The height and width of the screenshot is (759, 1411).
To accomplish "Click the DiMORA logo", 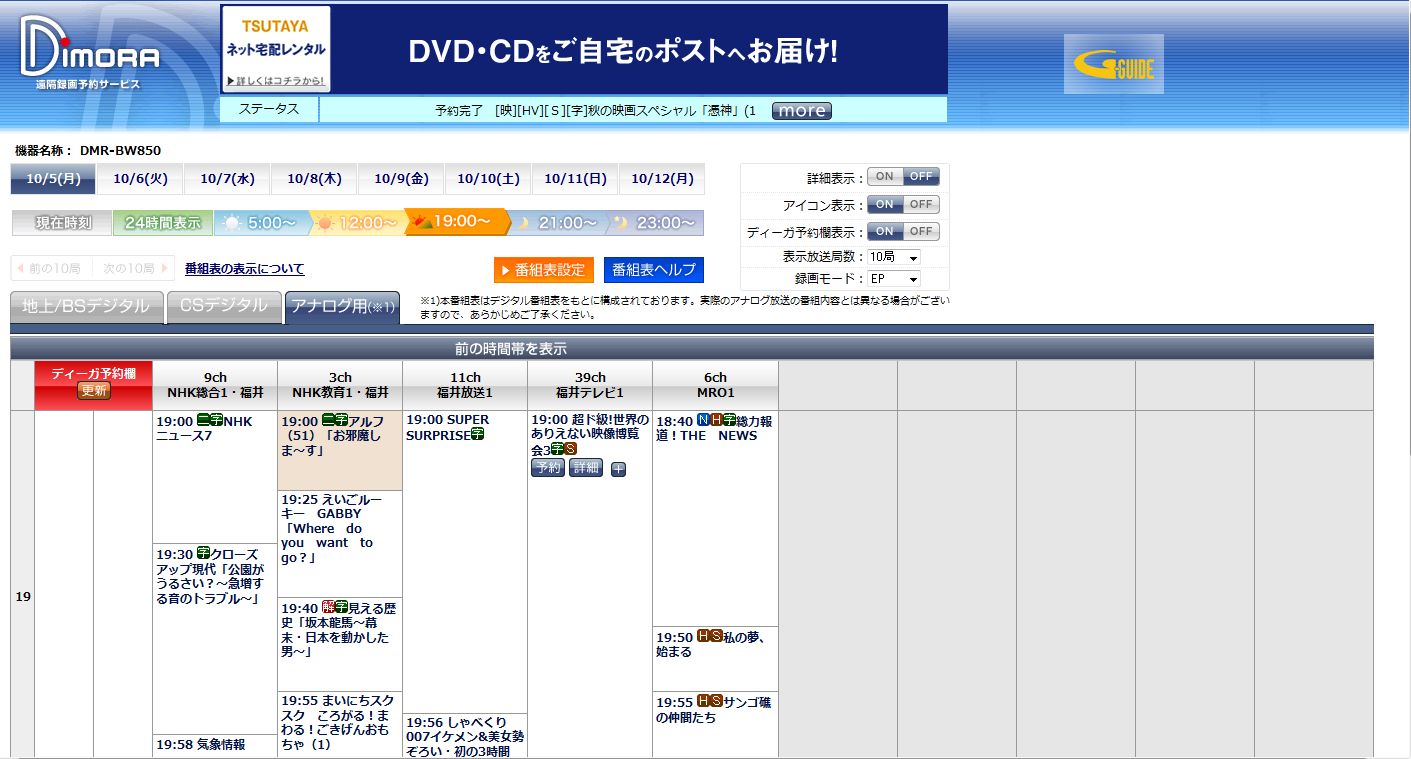I will point(89,53).
